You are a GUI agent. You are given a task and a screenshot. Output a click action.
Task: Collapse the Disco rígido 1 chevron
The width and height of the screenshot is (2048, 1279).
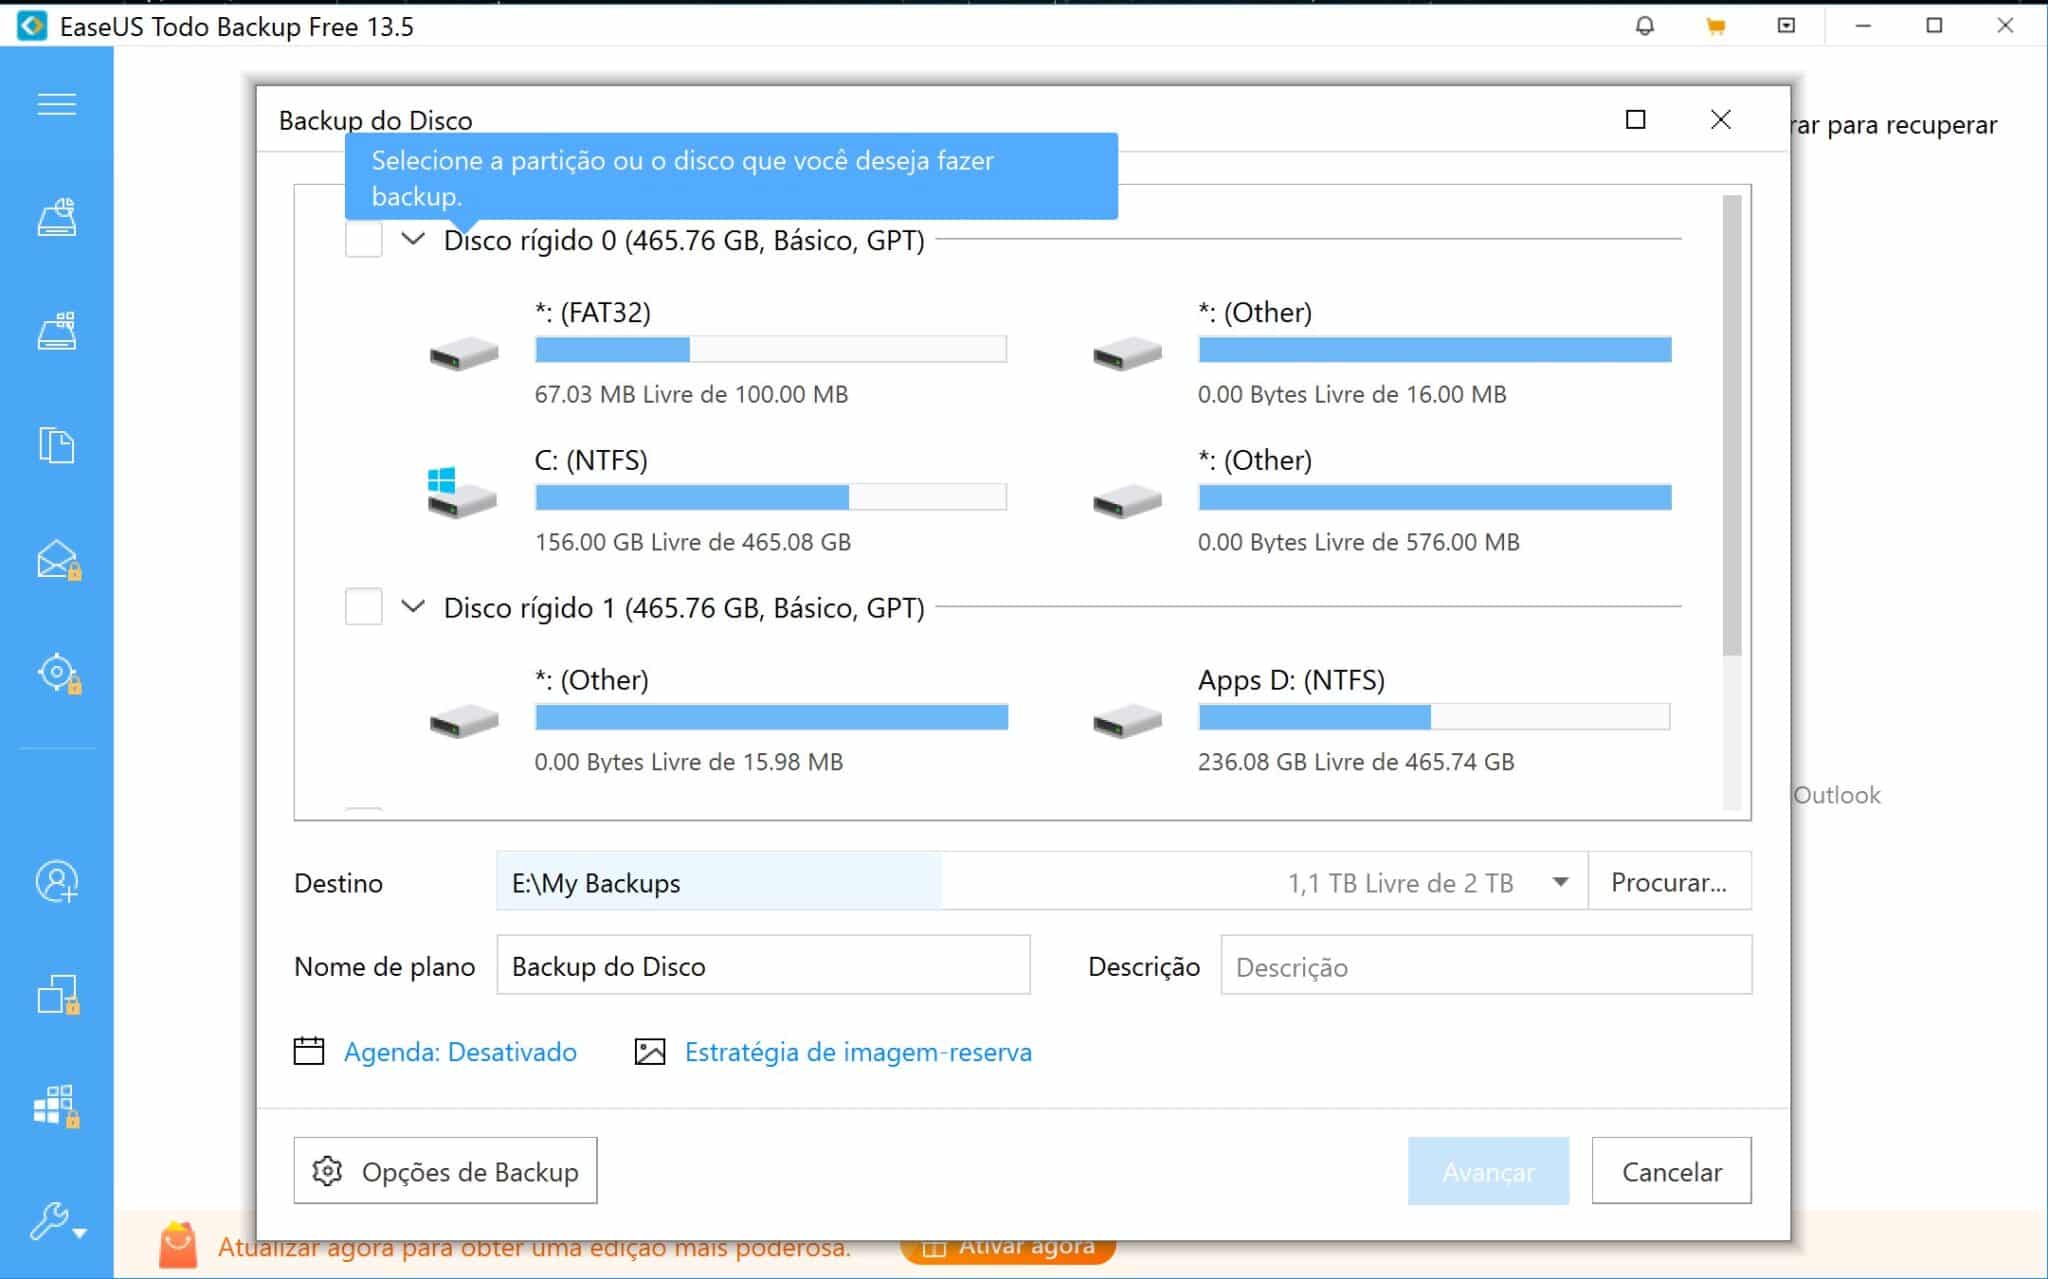pos(413,606)
